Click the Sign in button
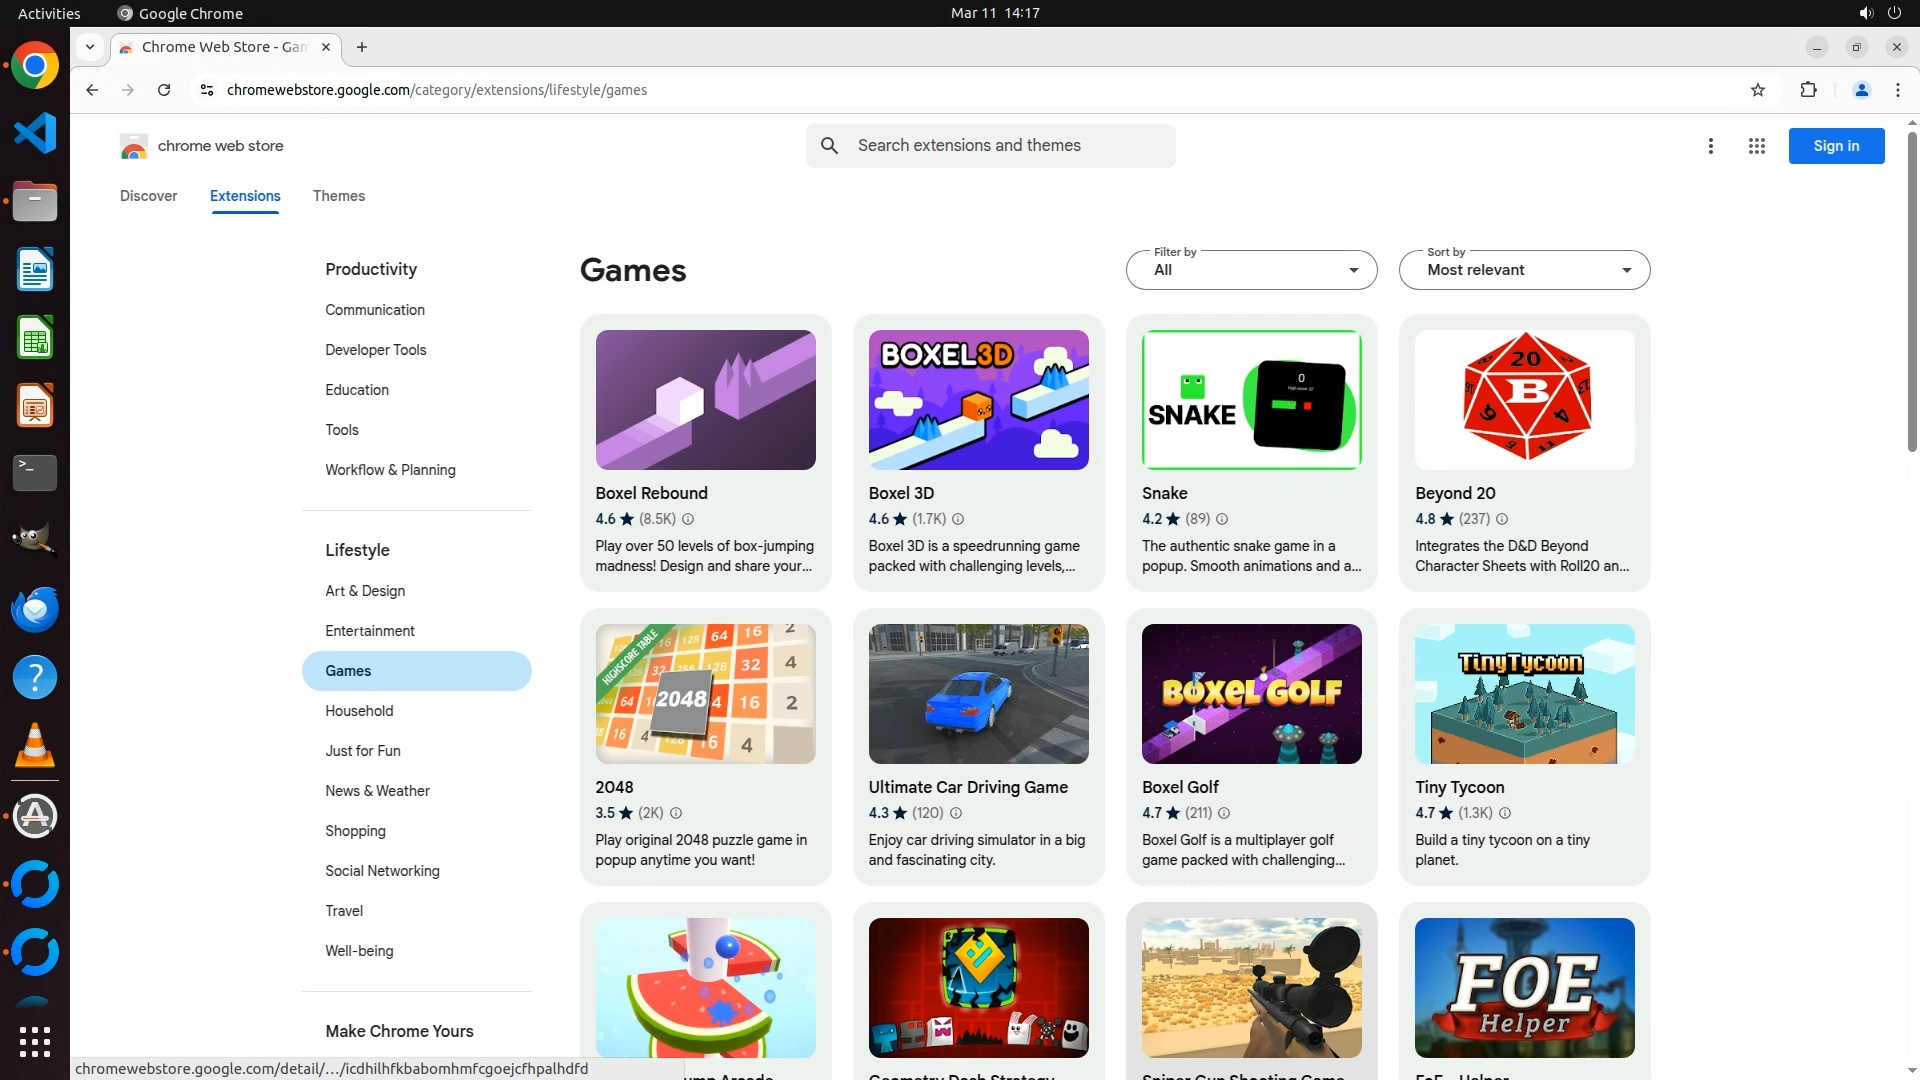The width and height of the screenshot is (1920, 1080). click(1835, 146)
